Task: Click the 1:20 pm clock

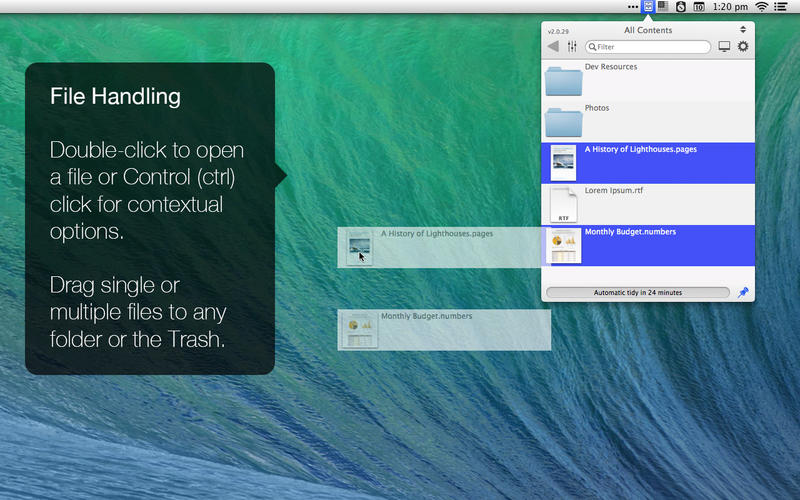Action: (x=730, y=7)
